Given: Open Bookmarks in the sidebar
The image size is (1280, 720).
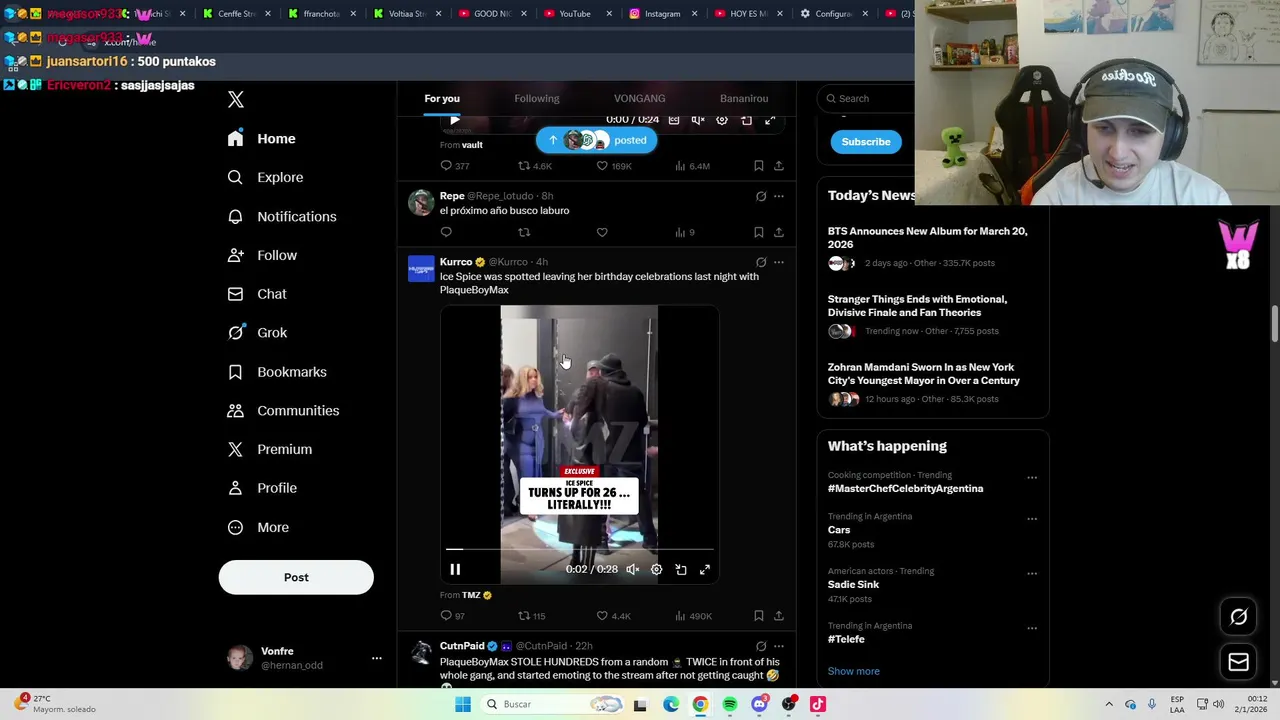Looking at the screenshot, I should [x=277, y=372].
